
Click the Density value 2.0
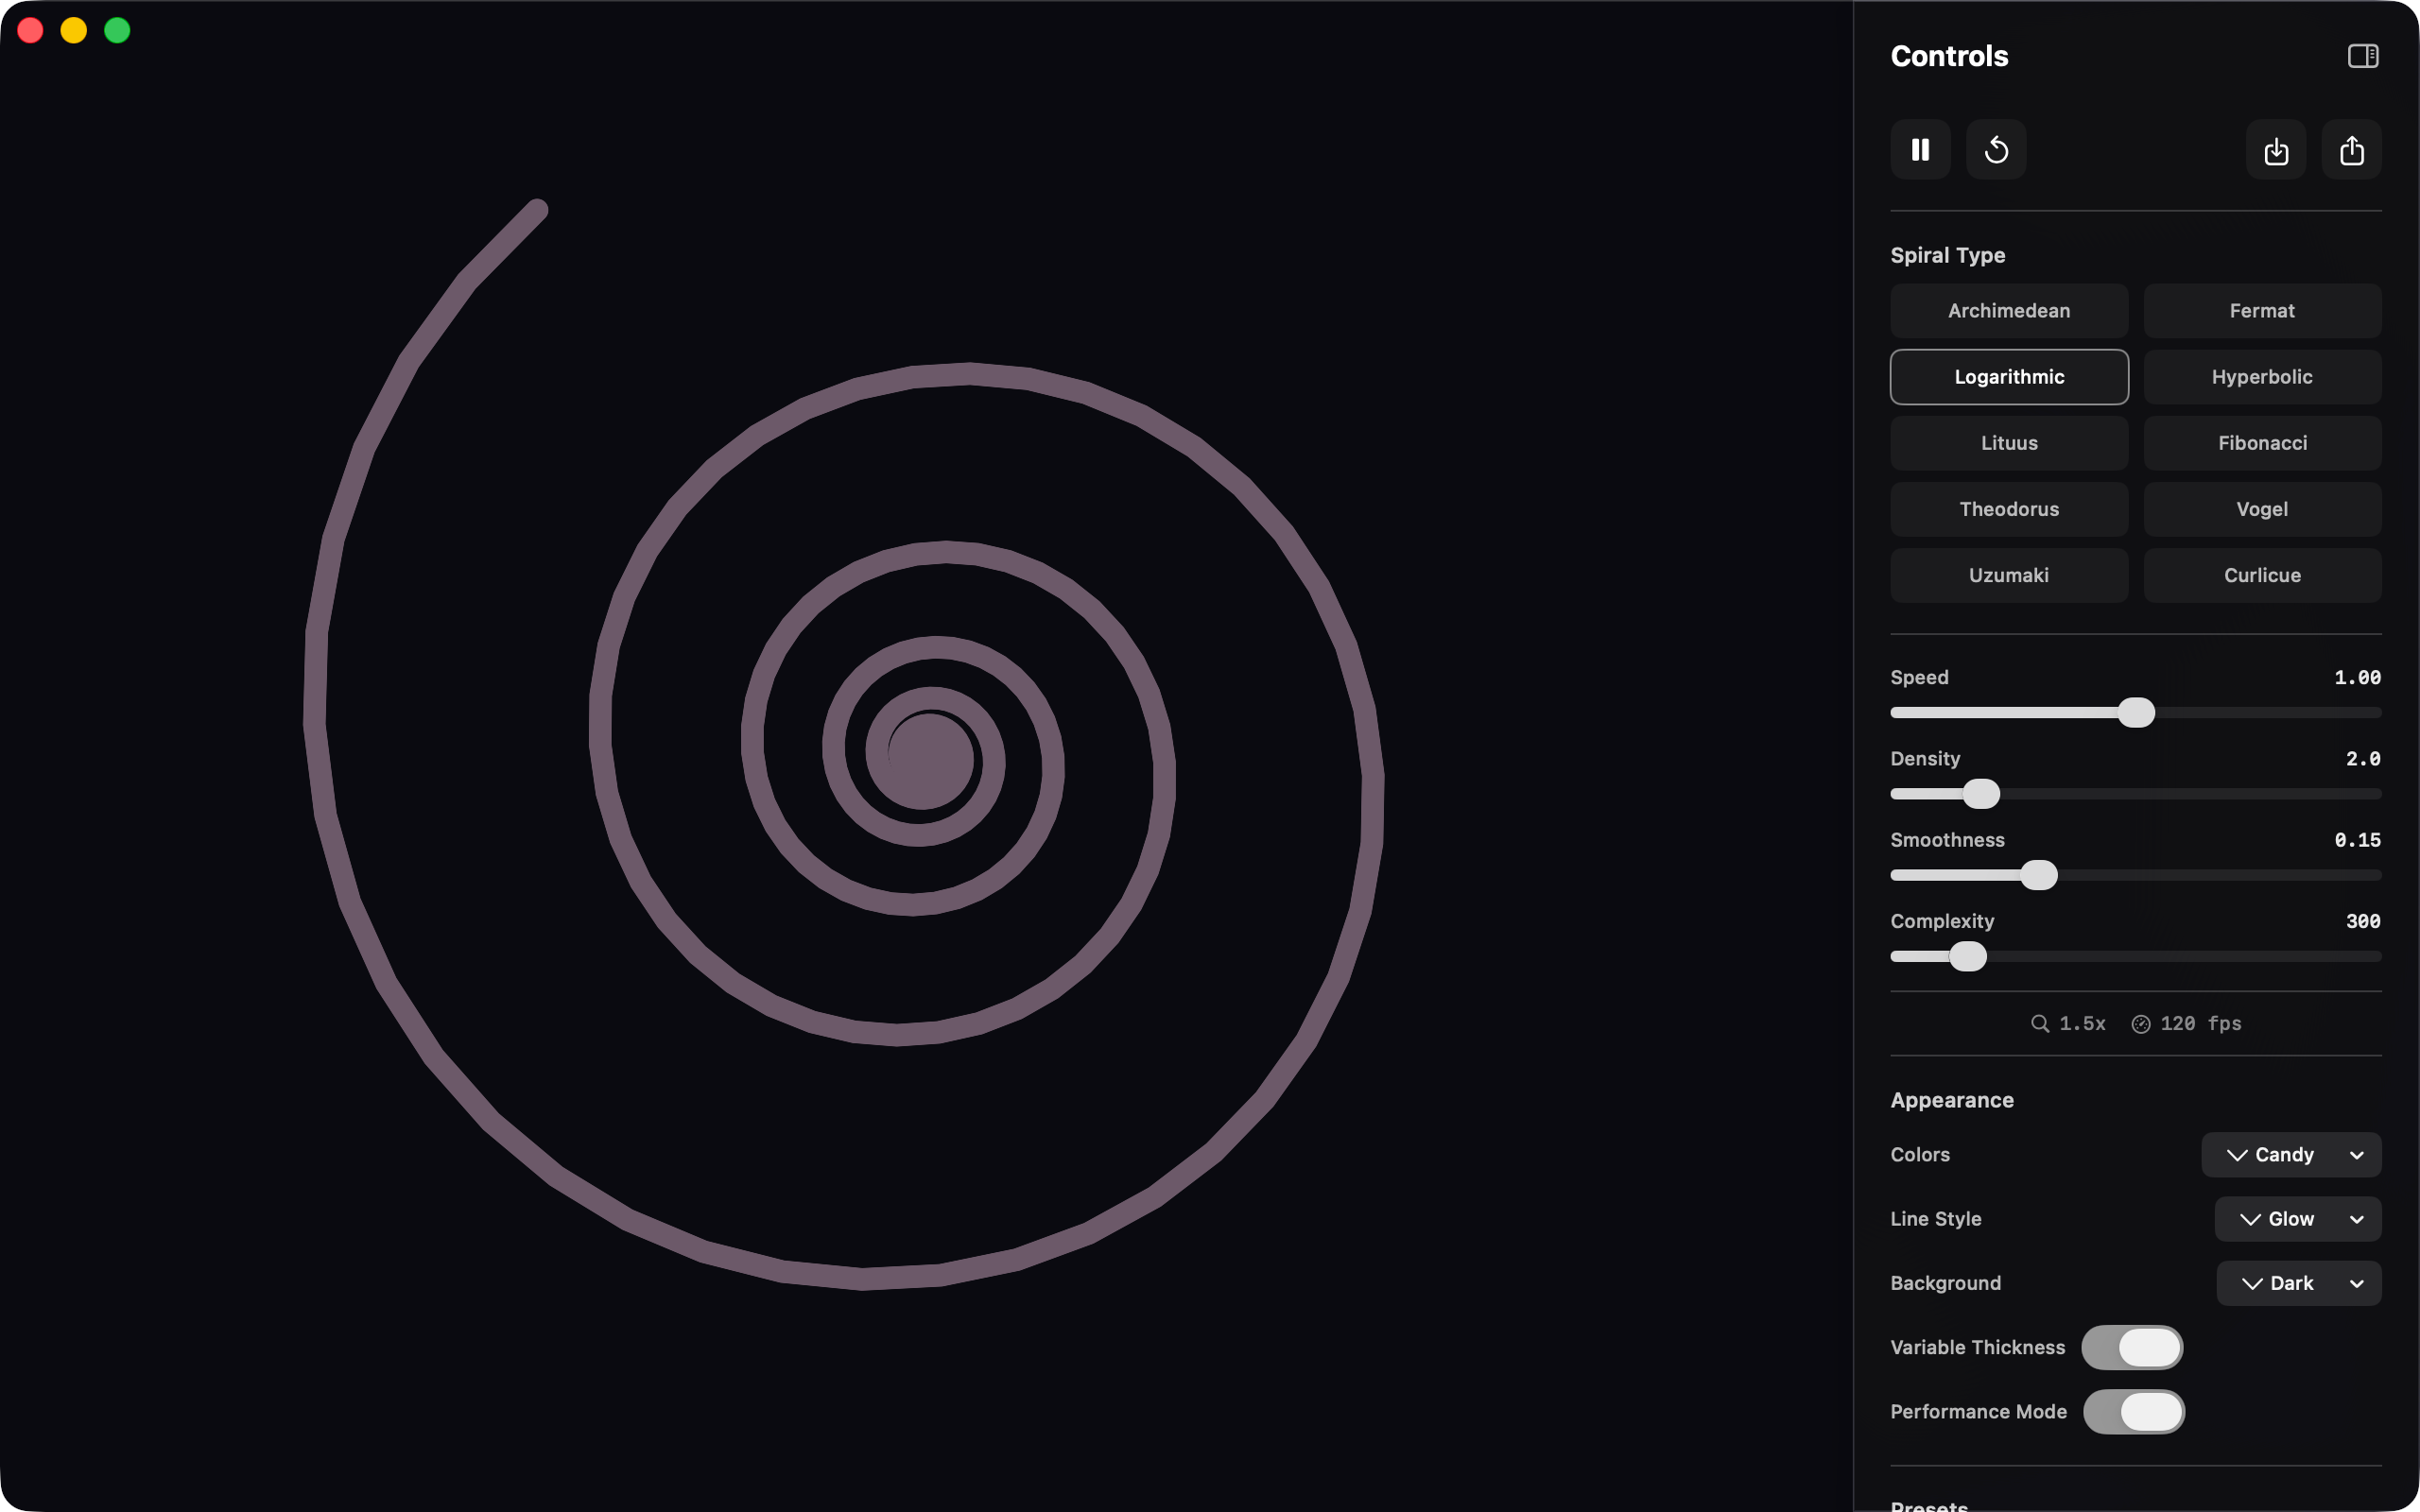click(2363, 759)
